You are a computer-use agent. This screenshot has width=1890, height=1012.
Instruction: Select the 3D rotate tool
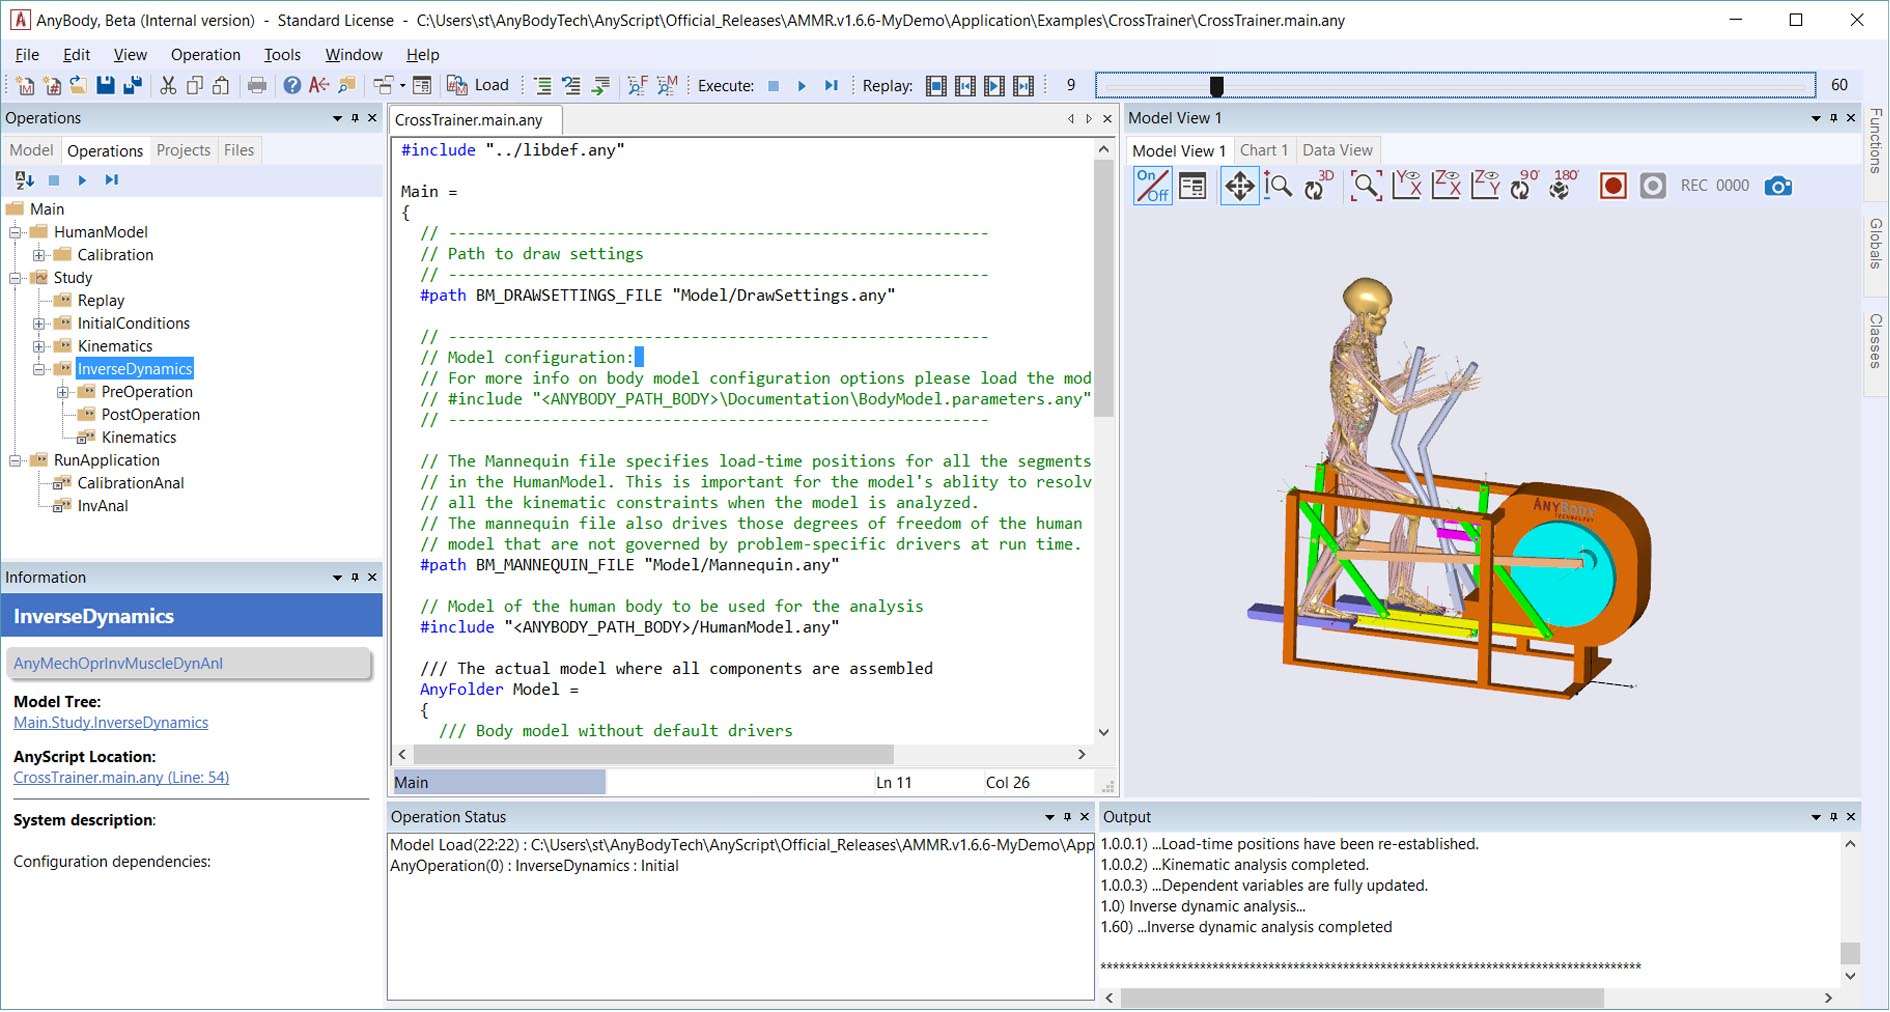pos(1318,186)
